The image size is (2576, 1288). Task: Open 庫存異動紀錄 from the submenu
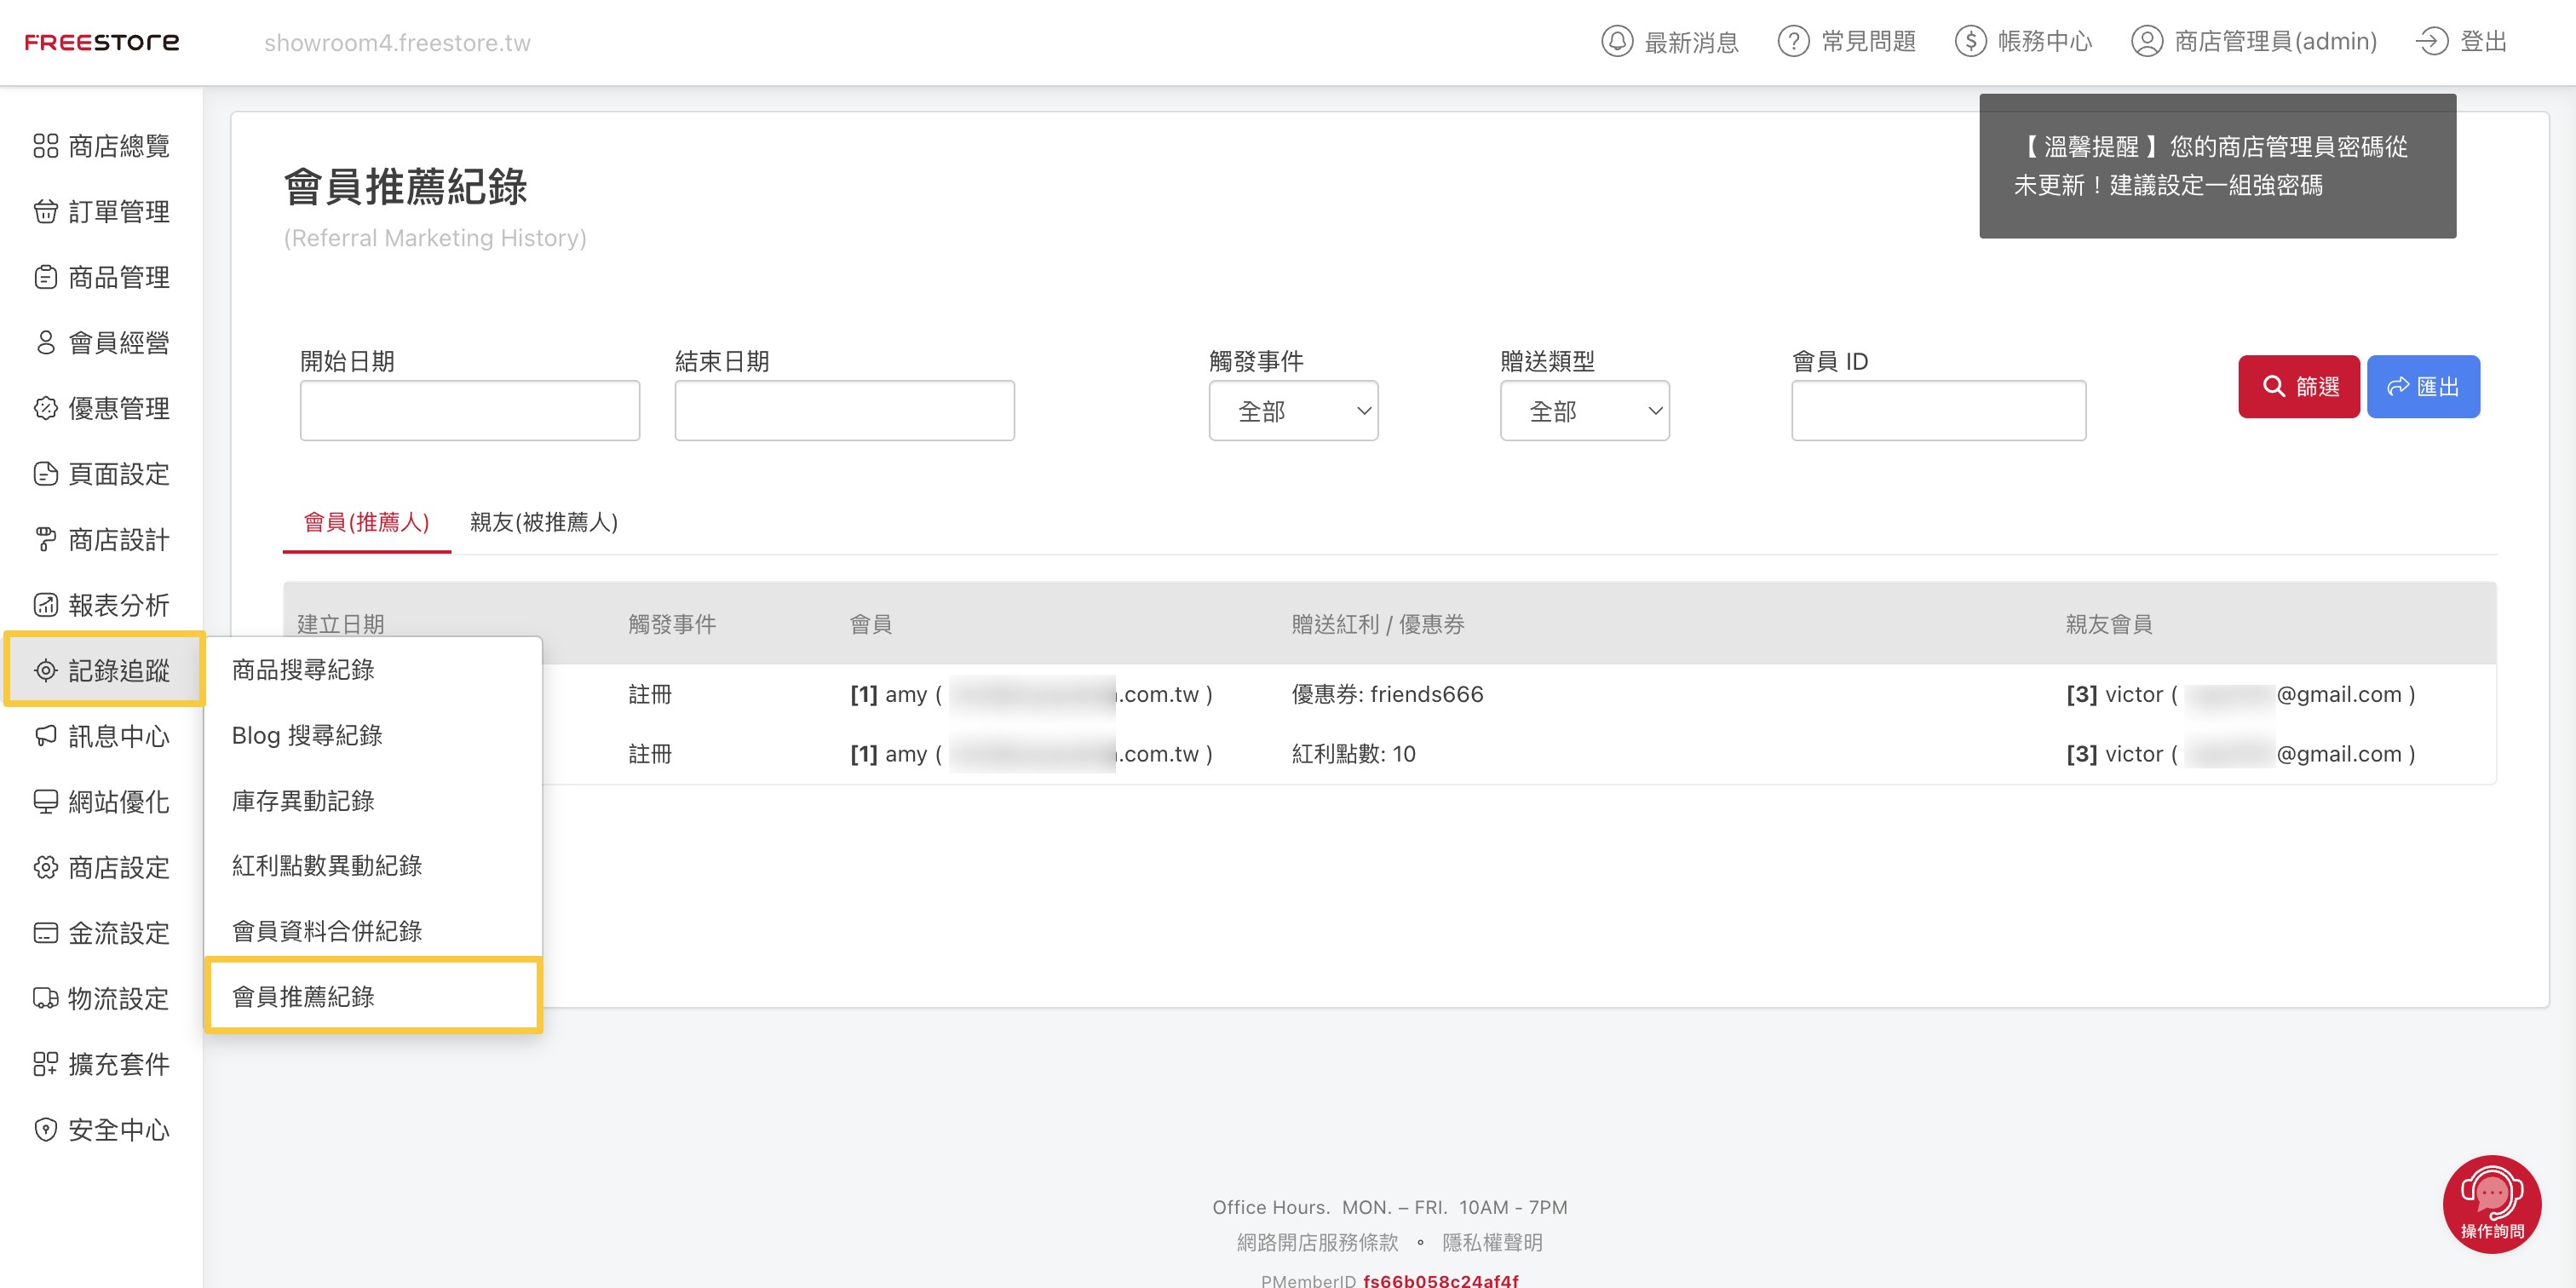pyautogui.click(x=303, y=800)
